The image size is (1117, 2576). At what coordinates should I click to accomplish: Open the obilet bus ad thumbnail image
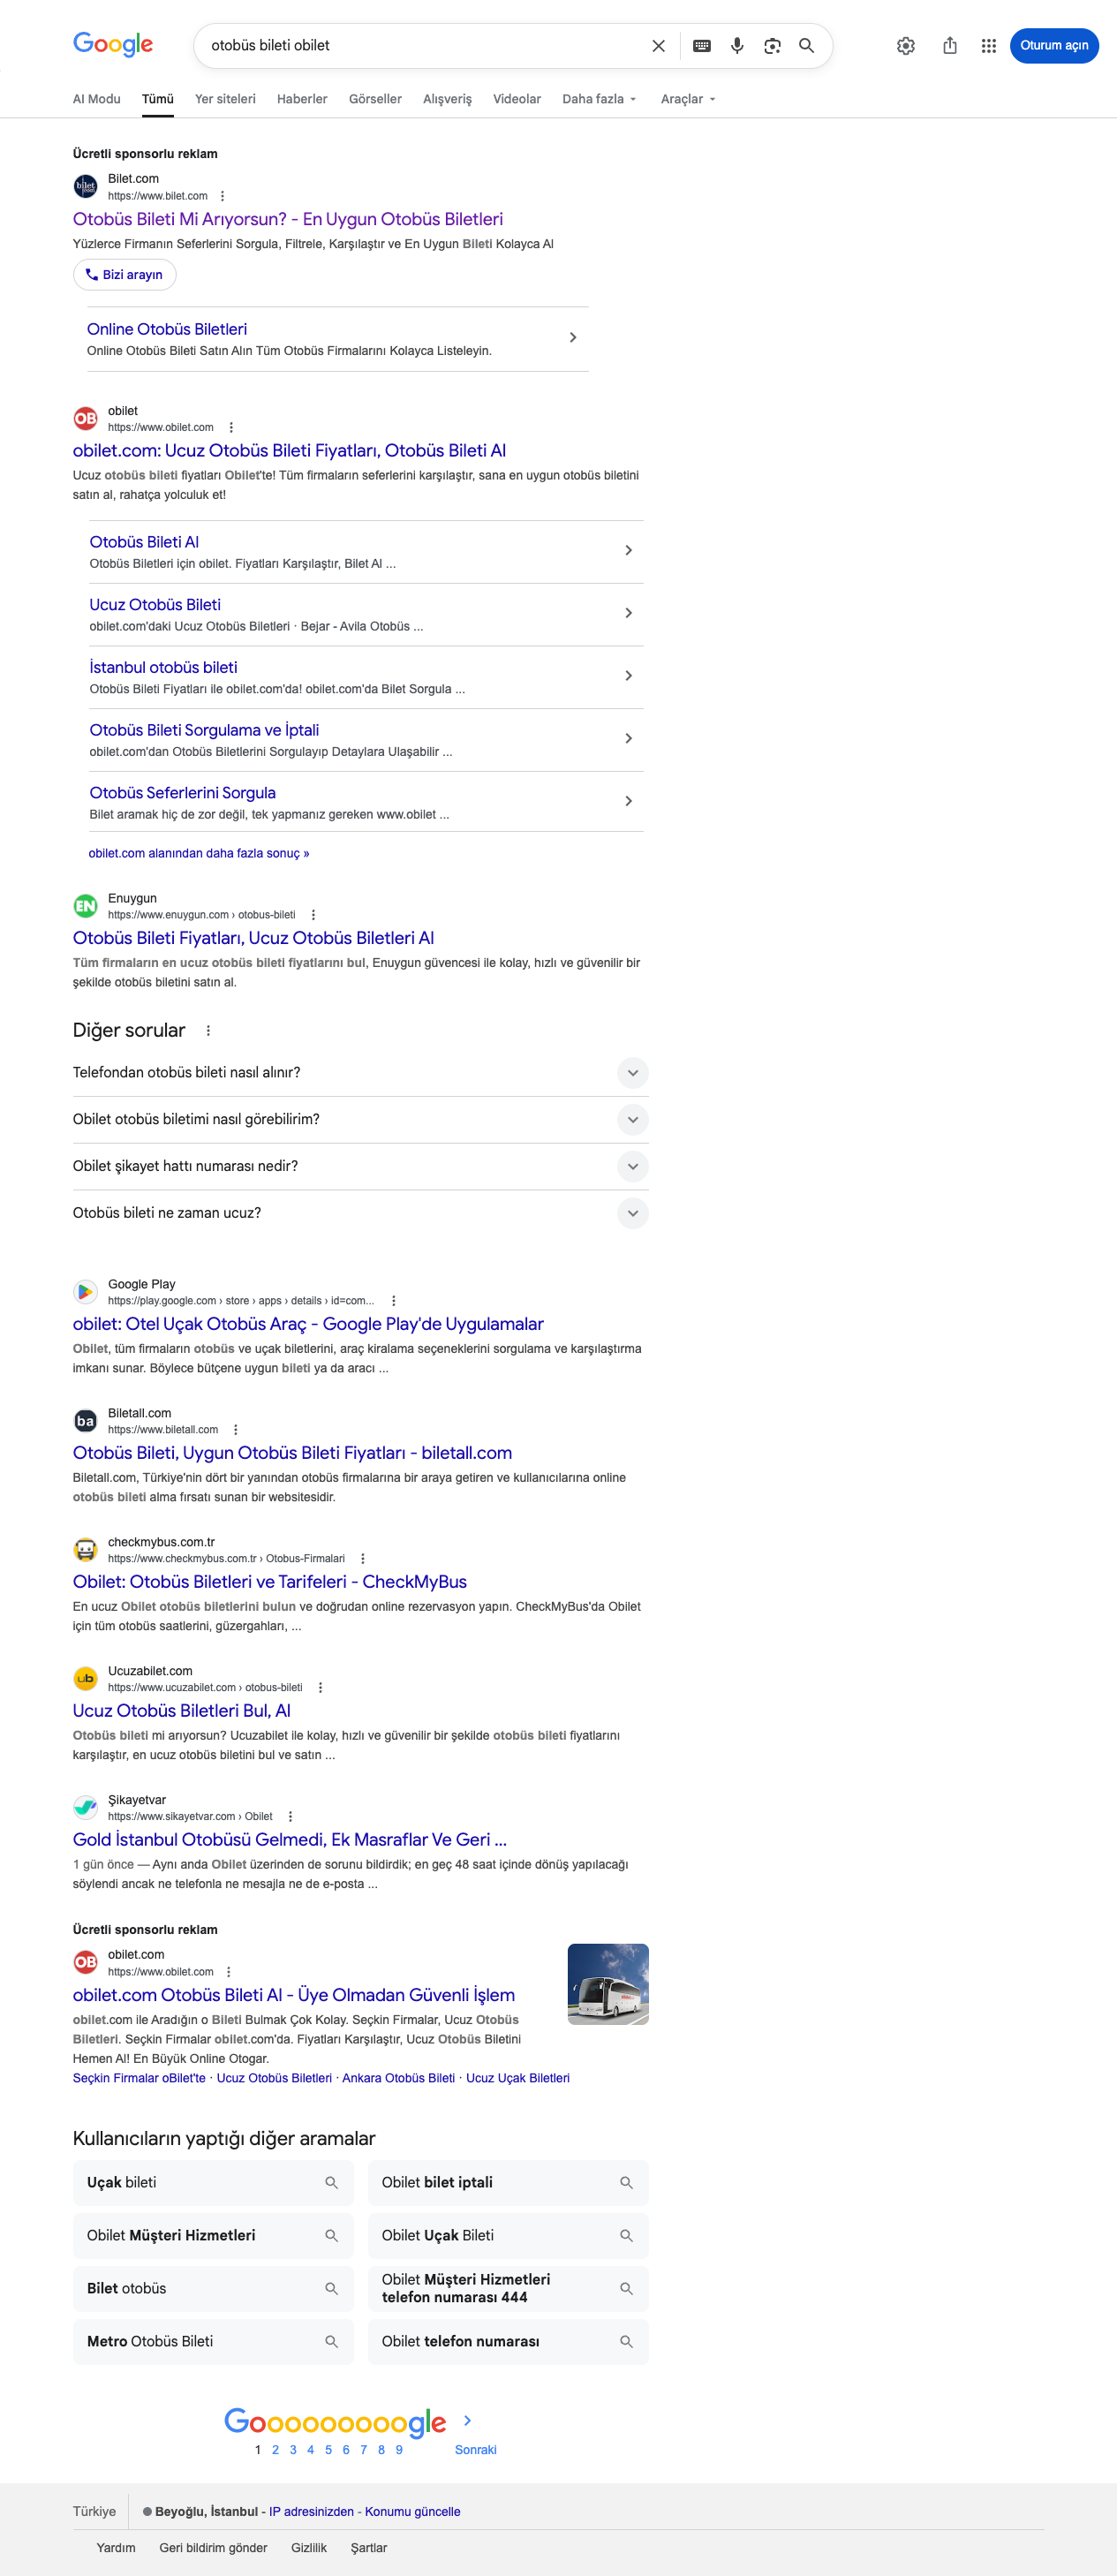point(608,1985)
